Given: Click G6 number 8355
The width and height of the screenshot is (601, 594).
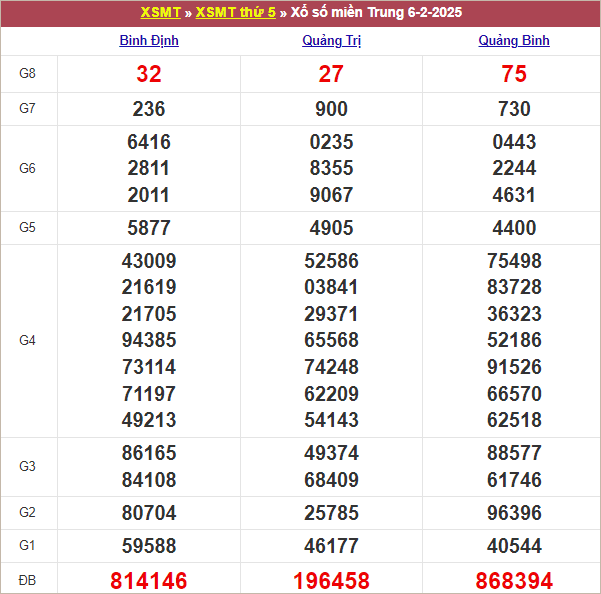Looking at the screenshot, I should [331, 168].
